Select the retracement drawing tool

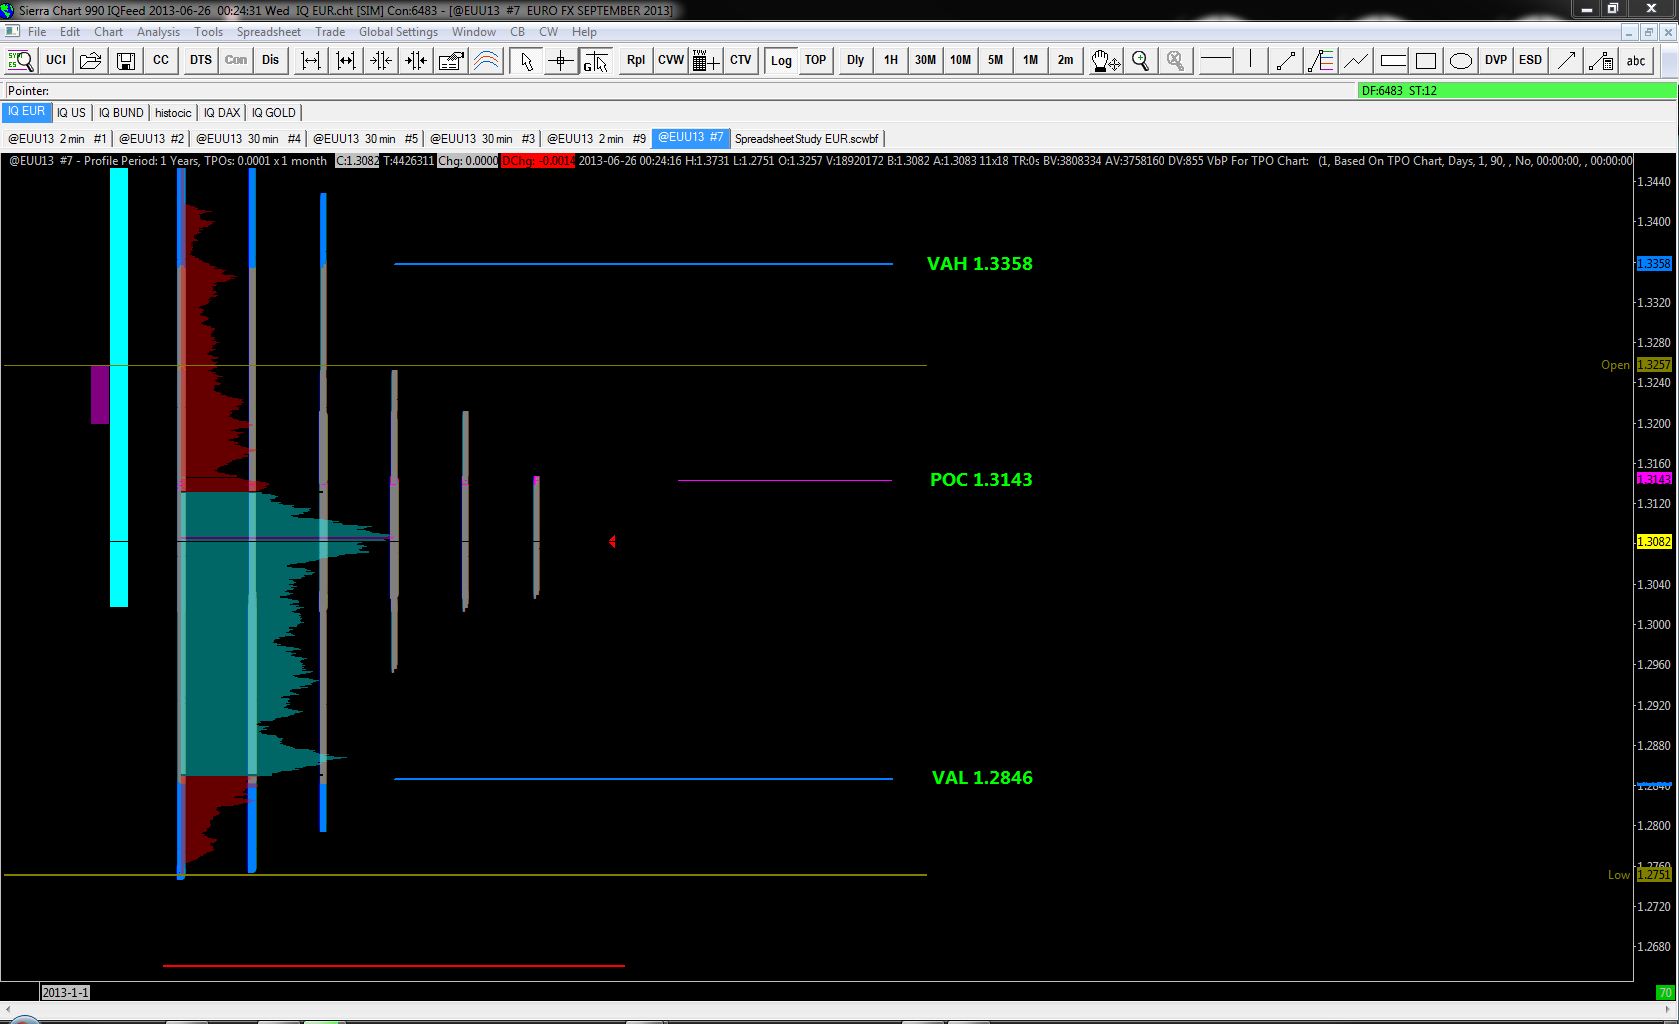tap(1321, 60)
